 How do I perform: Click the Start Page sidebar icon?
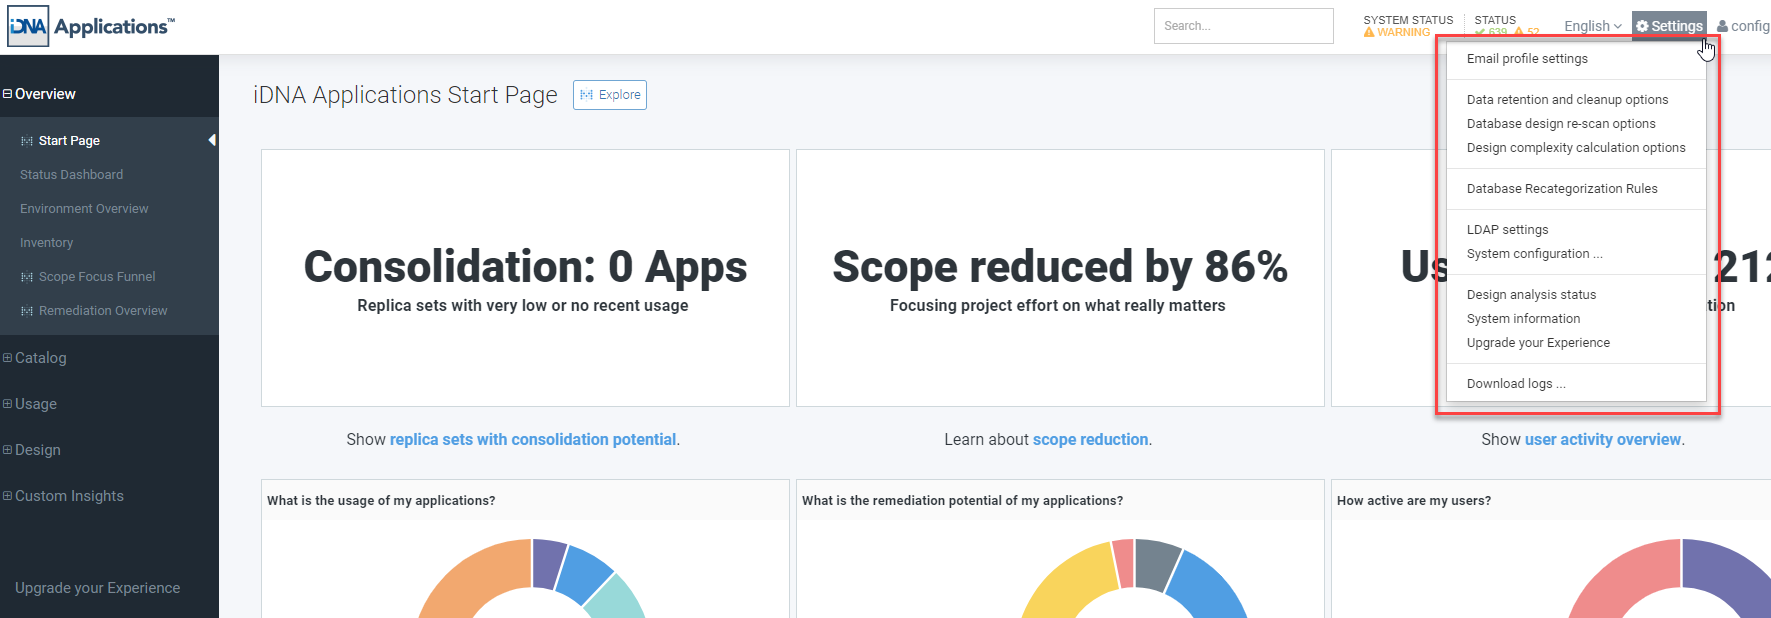[x=27, y=141]
